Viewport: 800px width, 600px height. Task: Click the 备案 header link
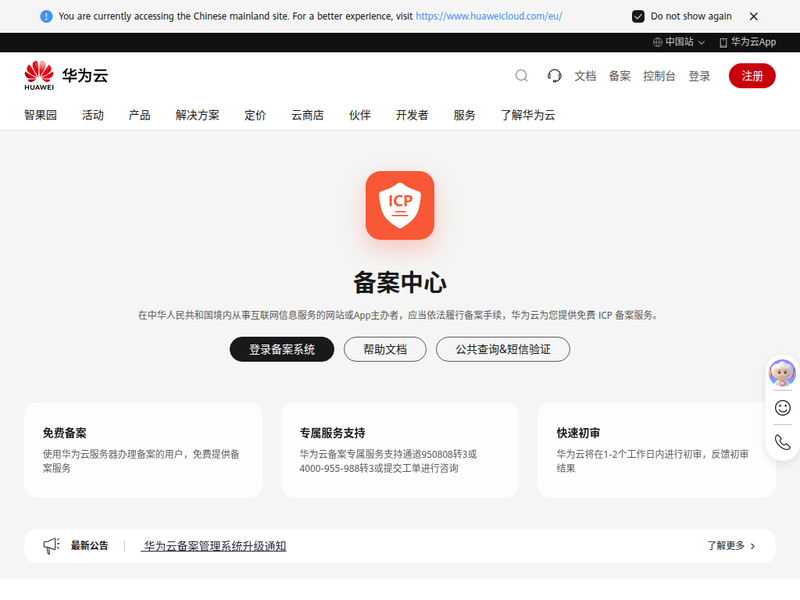619,76
